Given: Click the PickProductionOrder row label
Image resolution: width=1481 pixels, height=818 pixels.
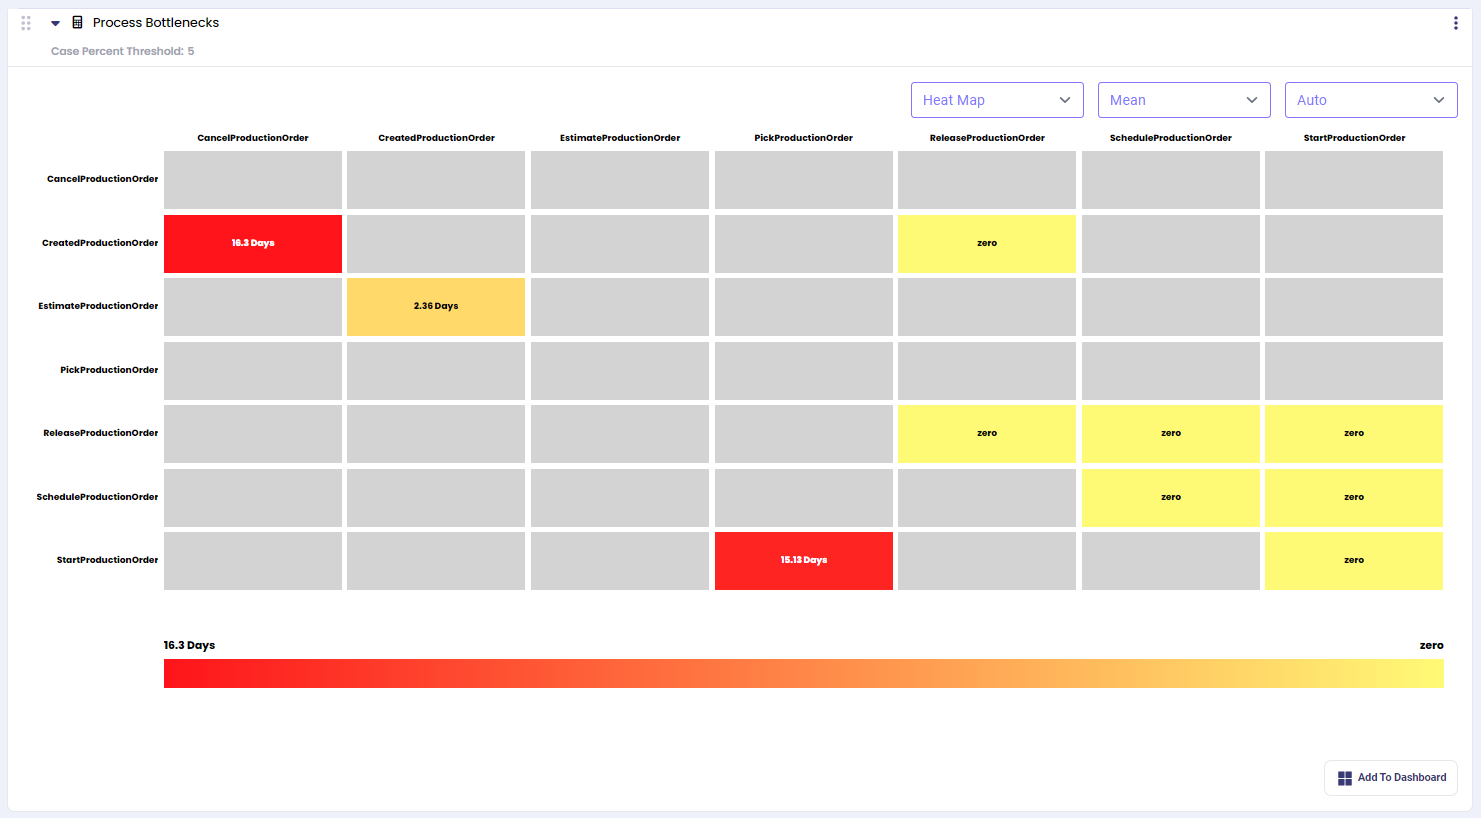Looking at the screenshot, I should click(109, 370).
